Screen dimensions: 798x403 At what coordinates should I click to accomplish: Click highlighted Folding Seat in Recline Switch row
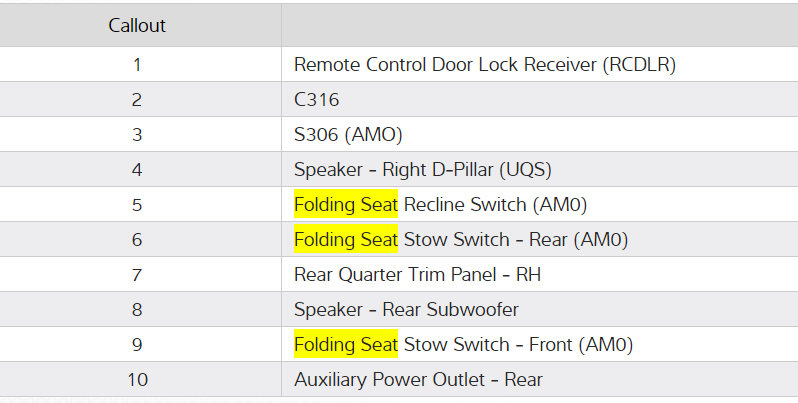pyautogui.click(x=345, y=205)
